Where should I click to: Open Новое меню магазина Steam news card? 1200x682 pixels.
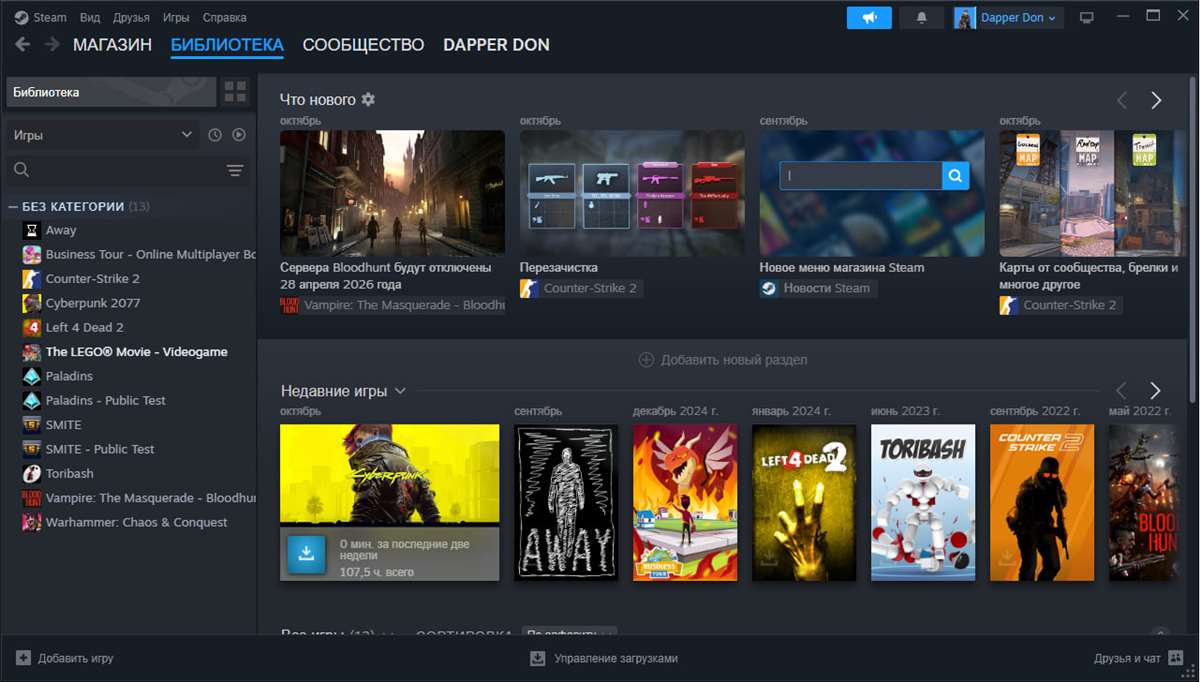872,193
